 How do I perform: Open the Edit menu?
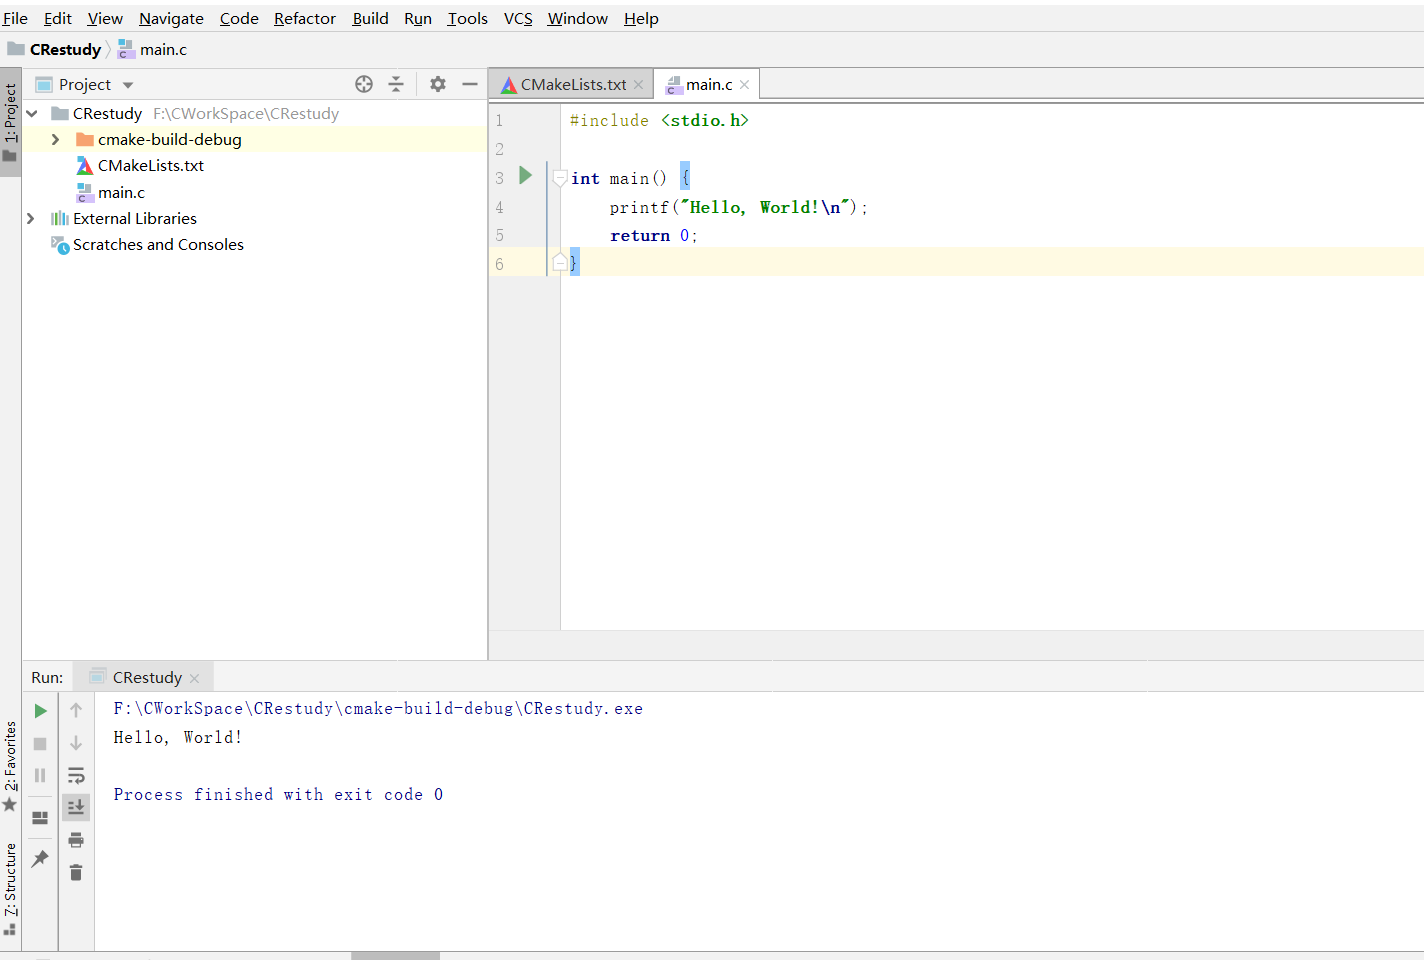[x=57, y=18]
